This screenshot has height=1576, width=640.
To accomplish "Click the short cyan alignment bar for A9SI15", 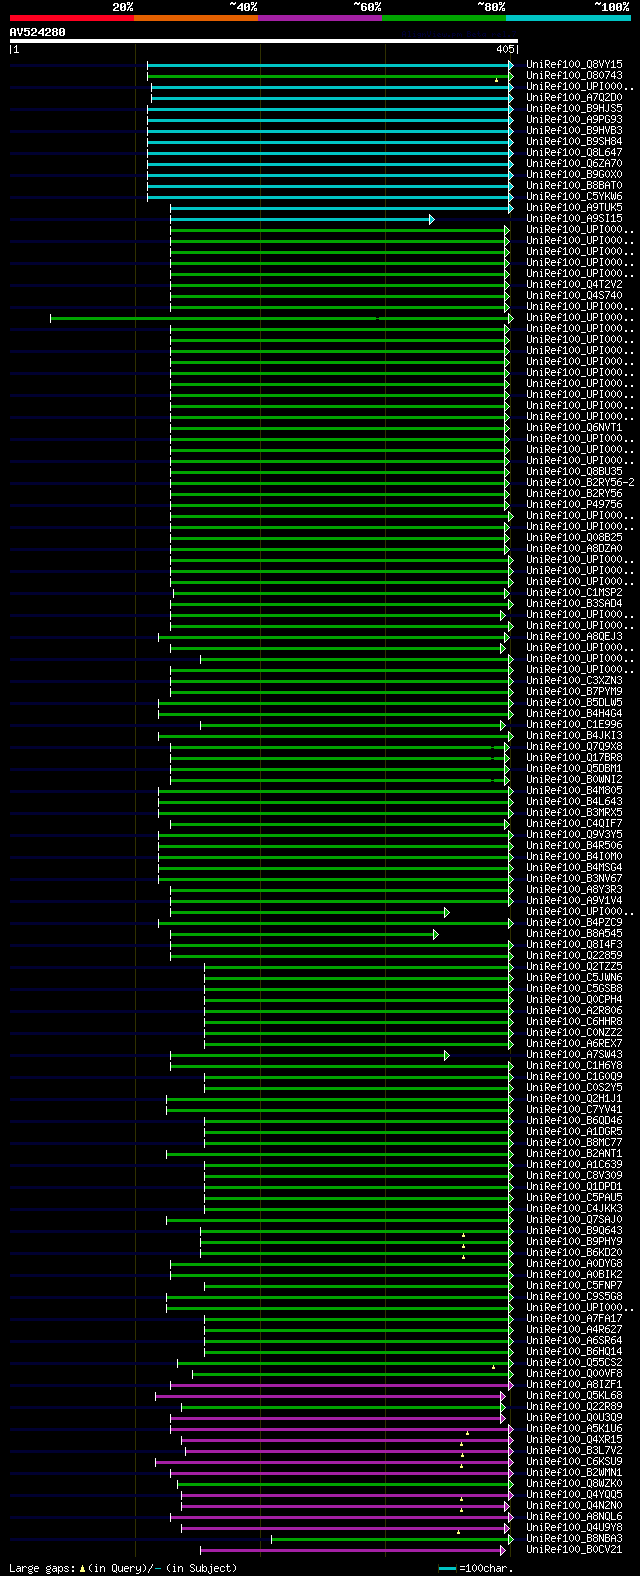I will tap(302, 219).
